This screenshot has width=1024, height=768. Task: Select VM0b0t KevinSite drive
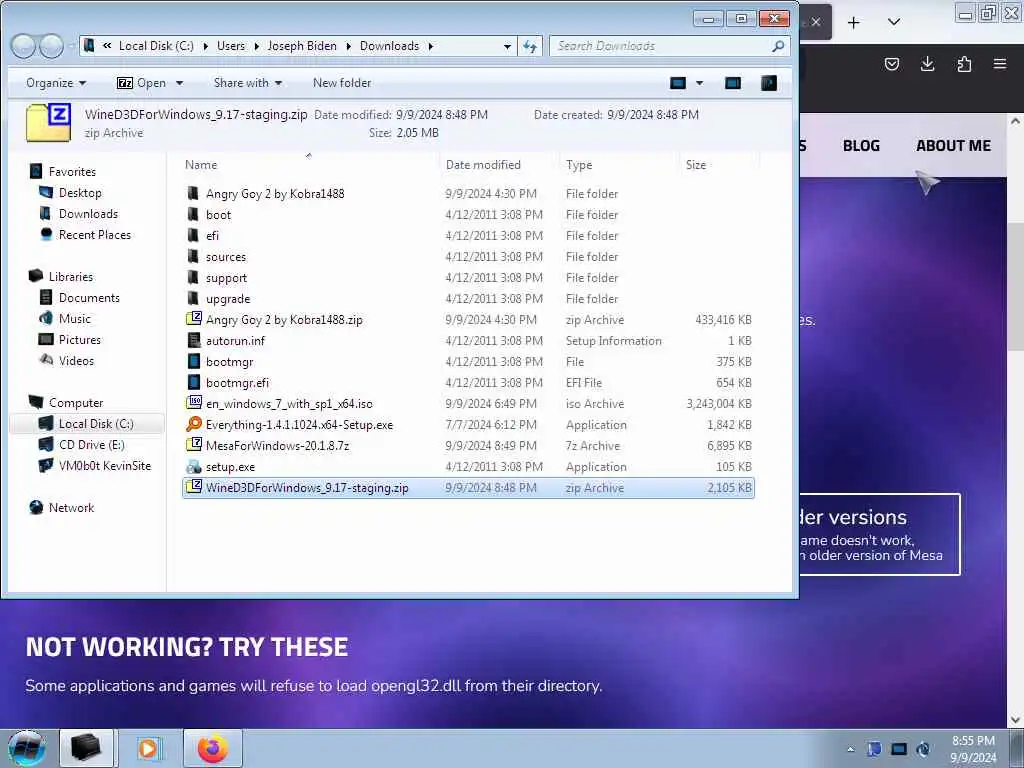(x=104, y=466)
